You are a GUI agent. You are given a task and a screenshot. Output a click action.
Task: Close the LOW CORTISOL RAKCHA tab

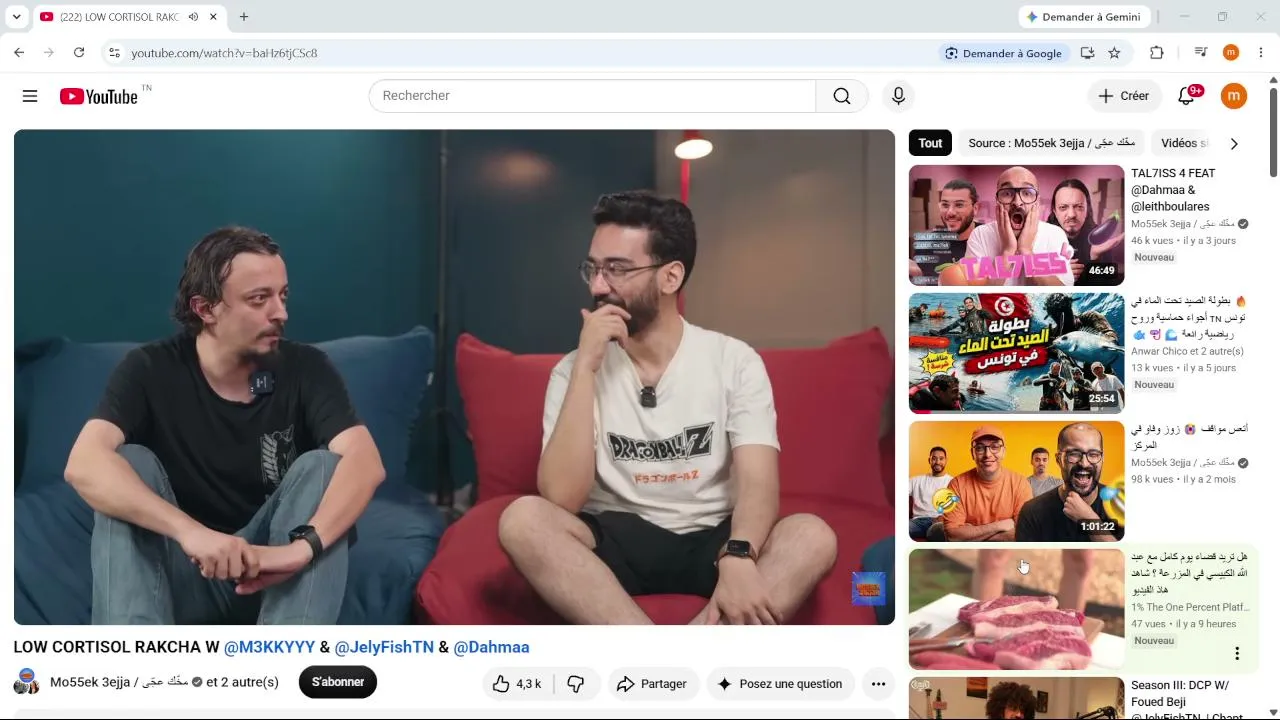[x=213, y=17]
